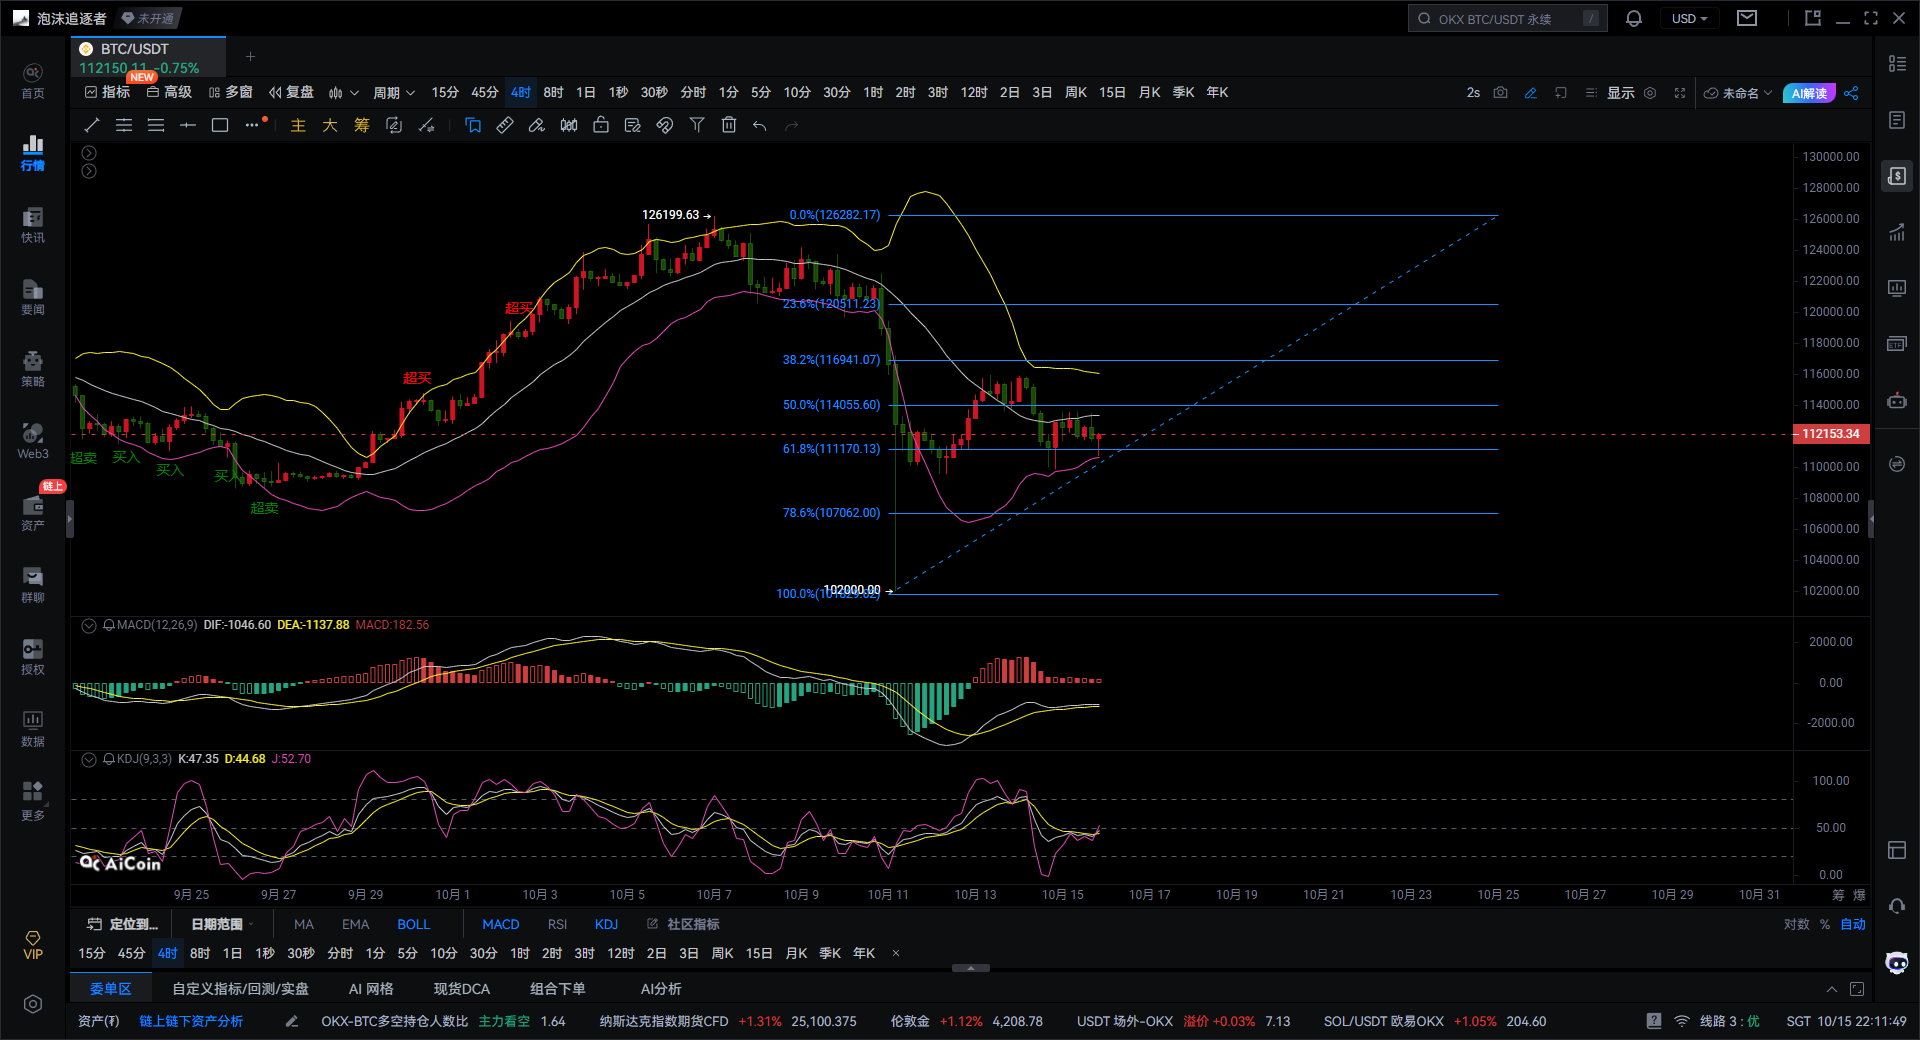Open the 自定义指标/回测/实盘 tab

coord(240,989)
